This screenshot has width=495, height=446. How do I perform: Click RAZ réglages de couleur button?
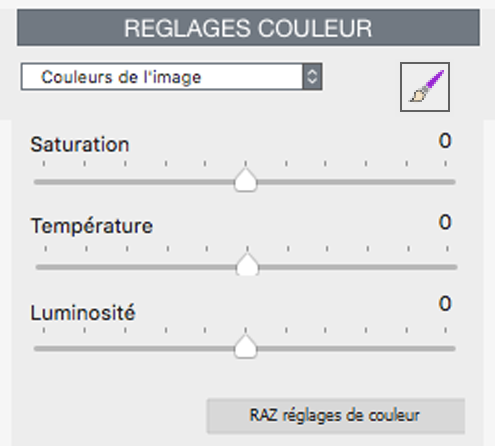335,416
